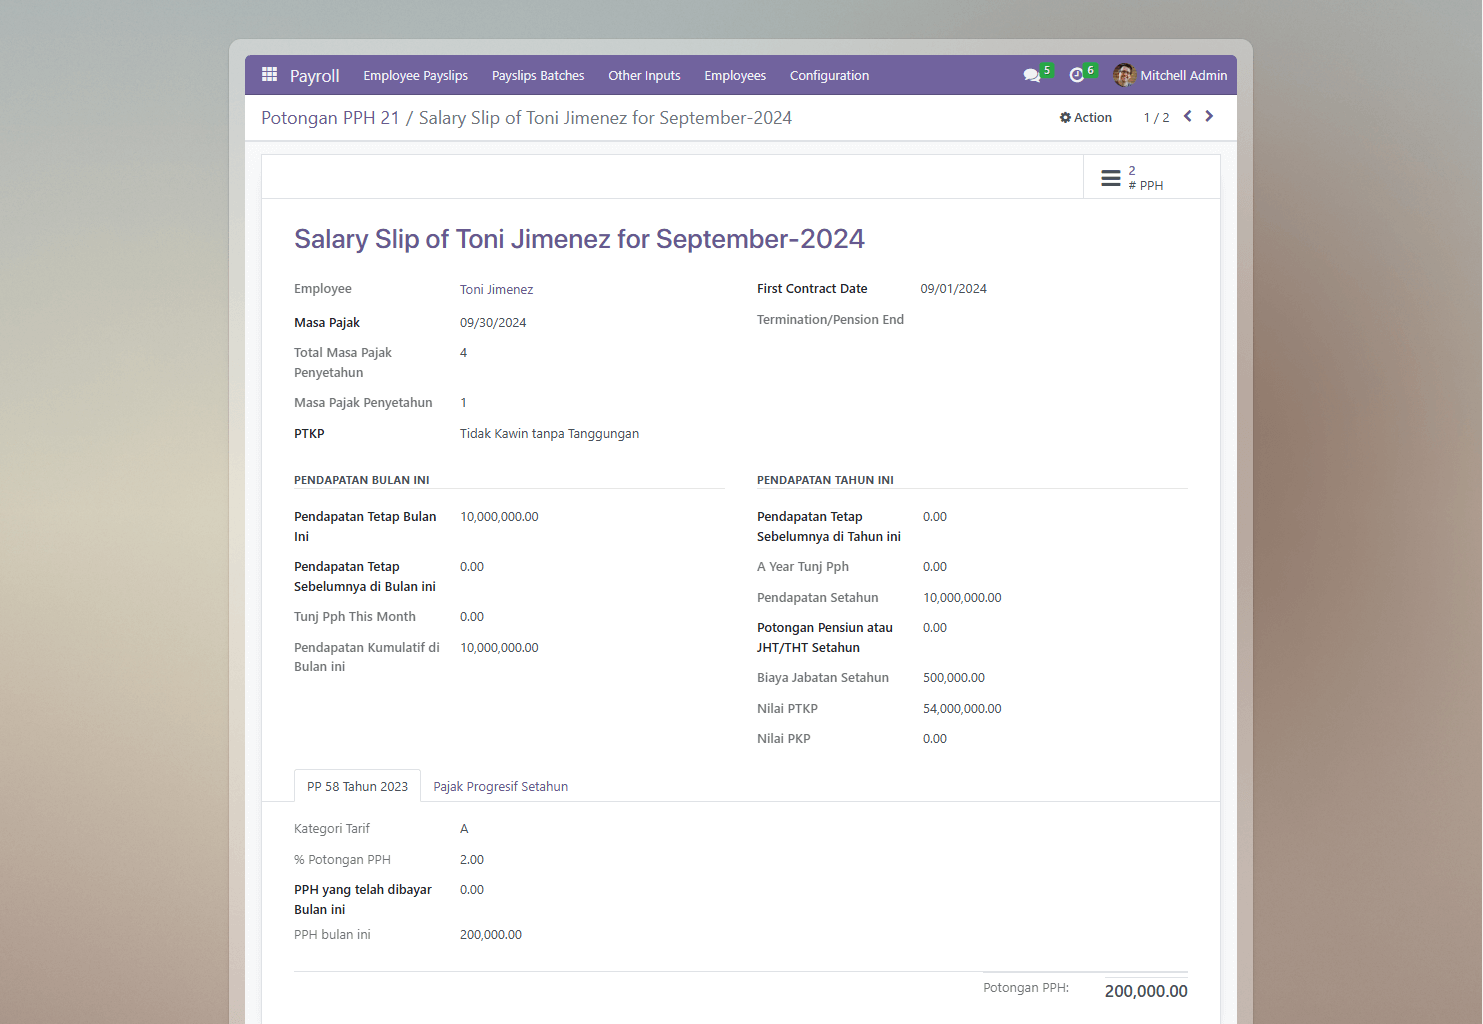
Task: Click PPH bulan ini value 200,000.00
Action: pos(491,934)
